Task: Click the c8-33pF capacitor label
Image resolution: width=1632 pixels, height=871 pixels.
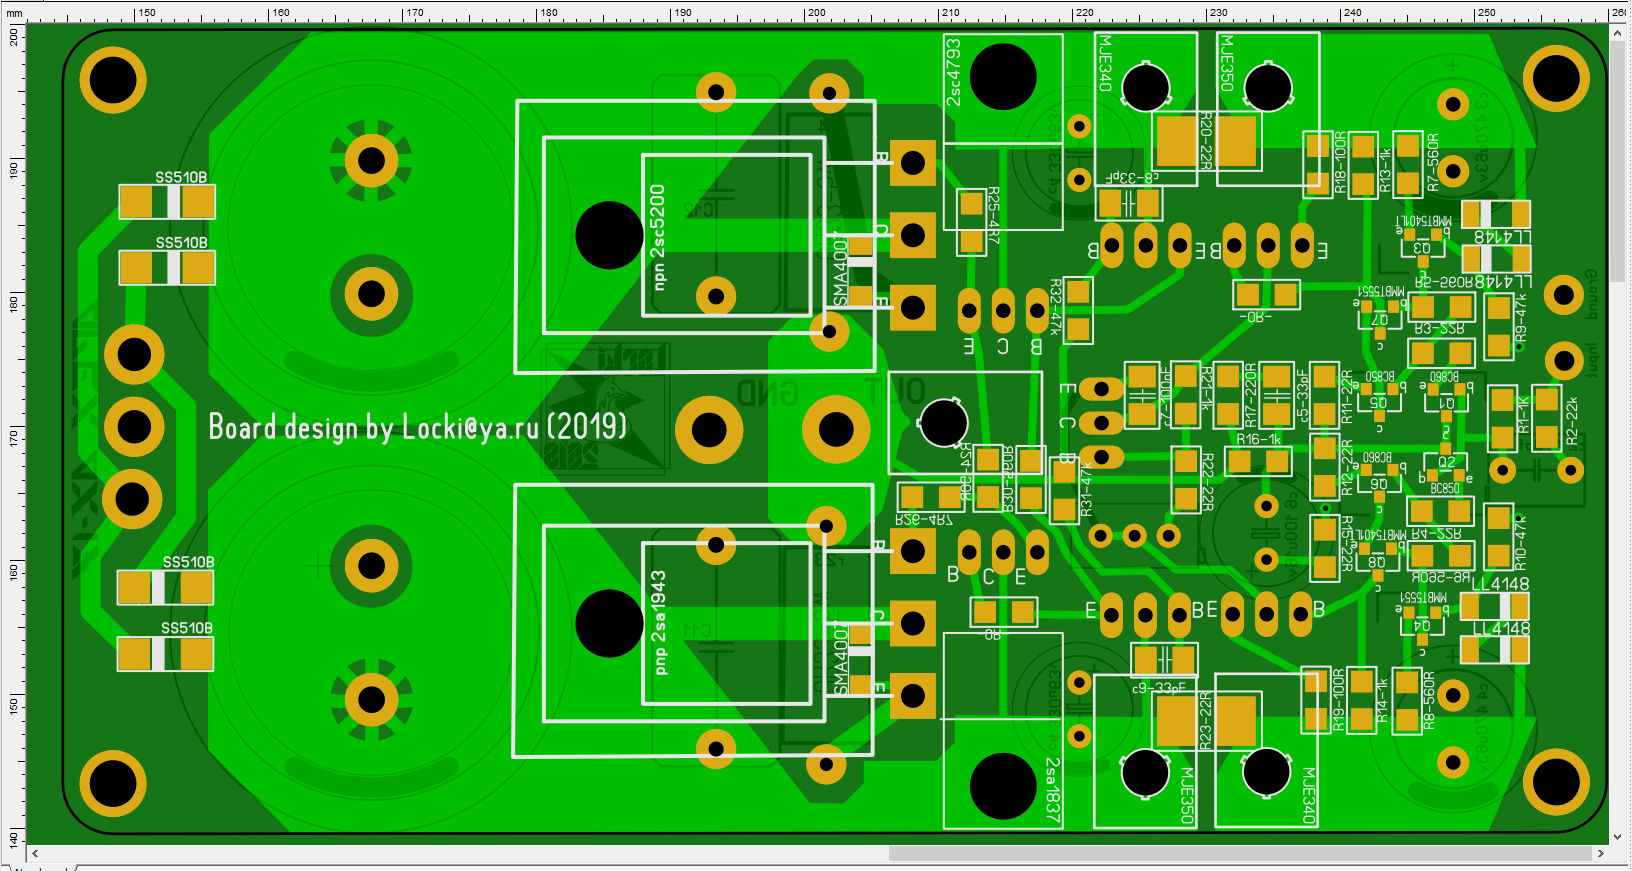Action: [1132, 178]
